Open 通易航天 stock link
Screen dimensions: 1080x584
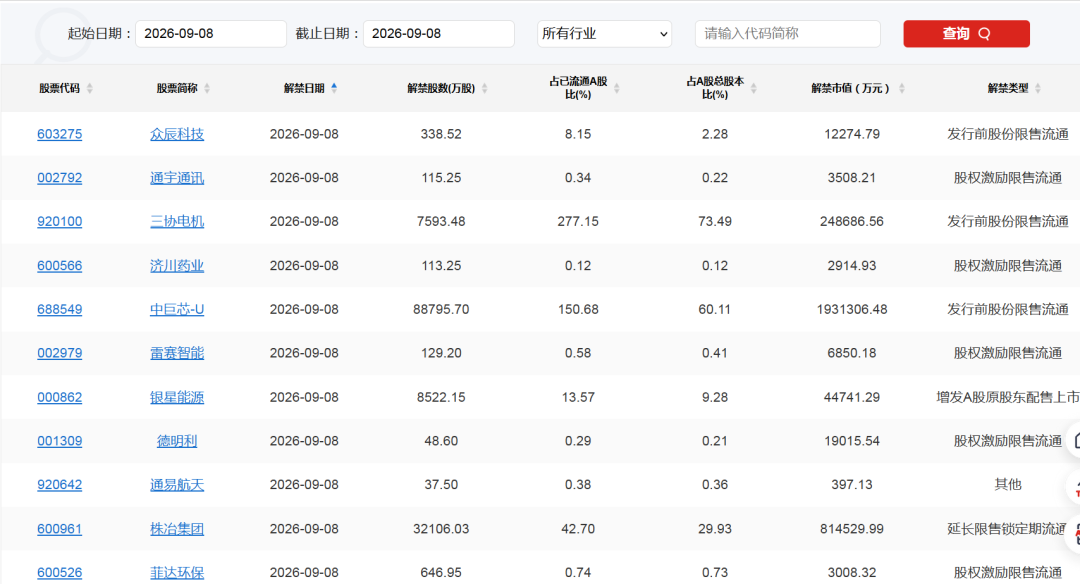point(177,485)
